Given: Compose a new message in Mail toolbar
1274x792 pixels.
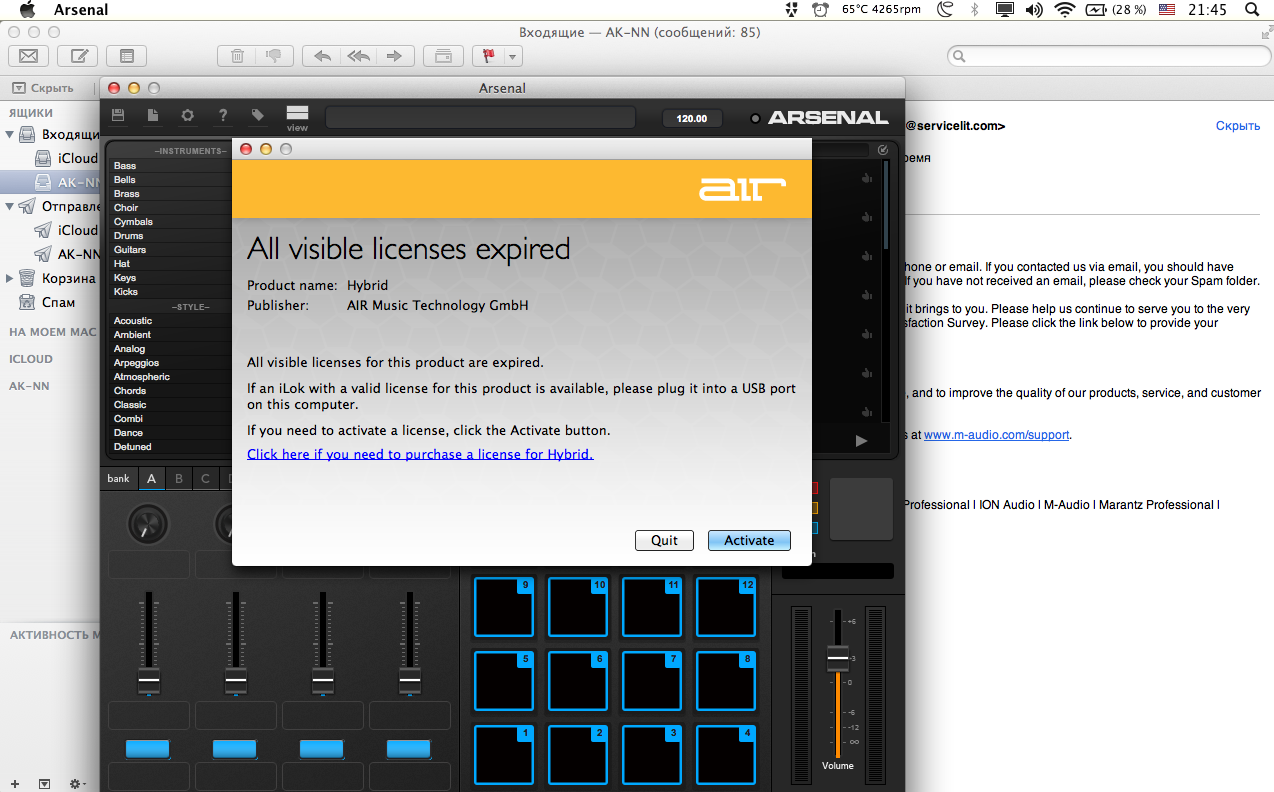Looking at the screenshot, I should point(77,56).
